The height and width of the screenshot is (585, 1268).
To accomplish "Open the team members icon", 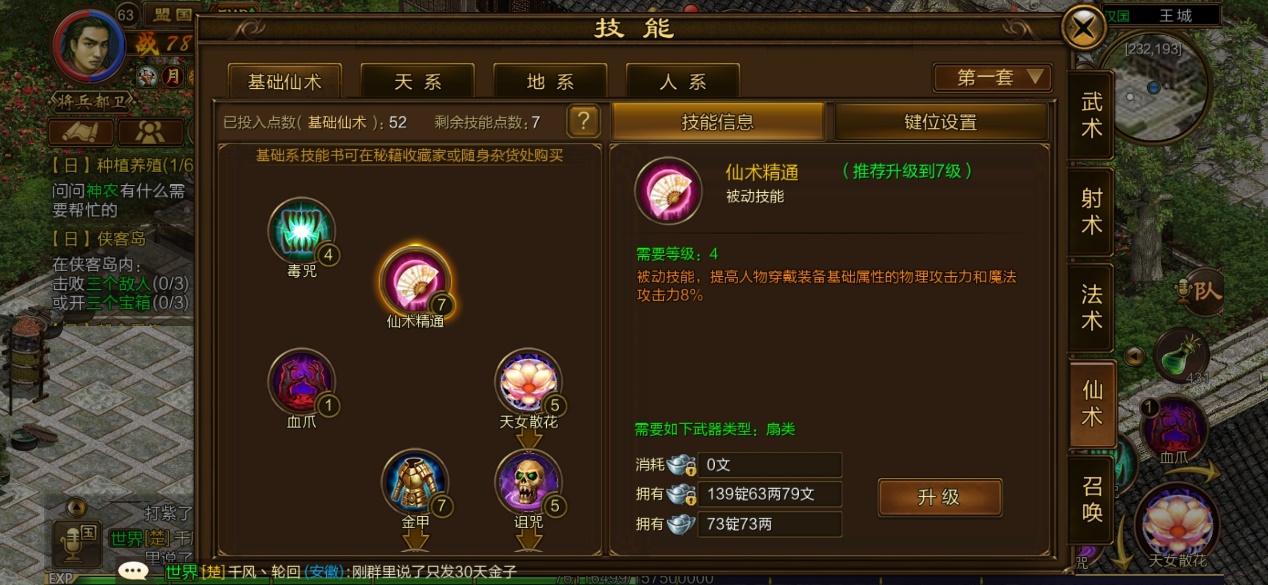I will 150,132.
